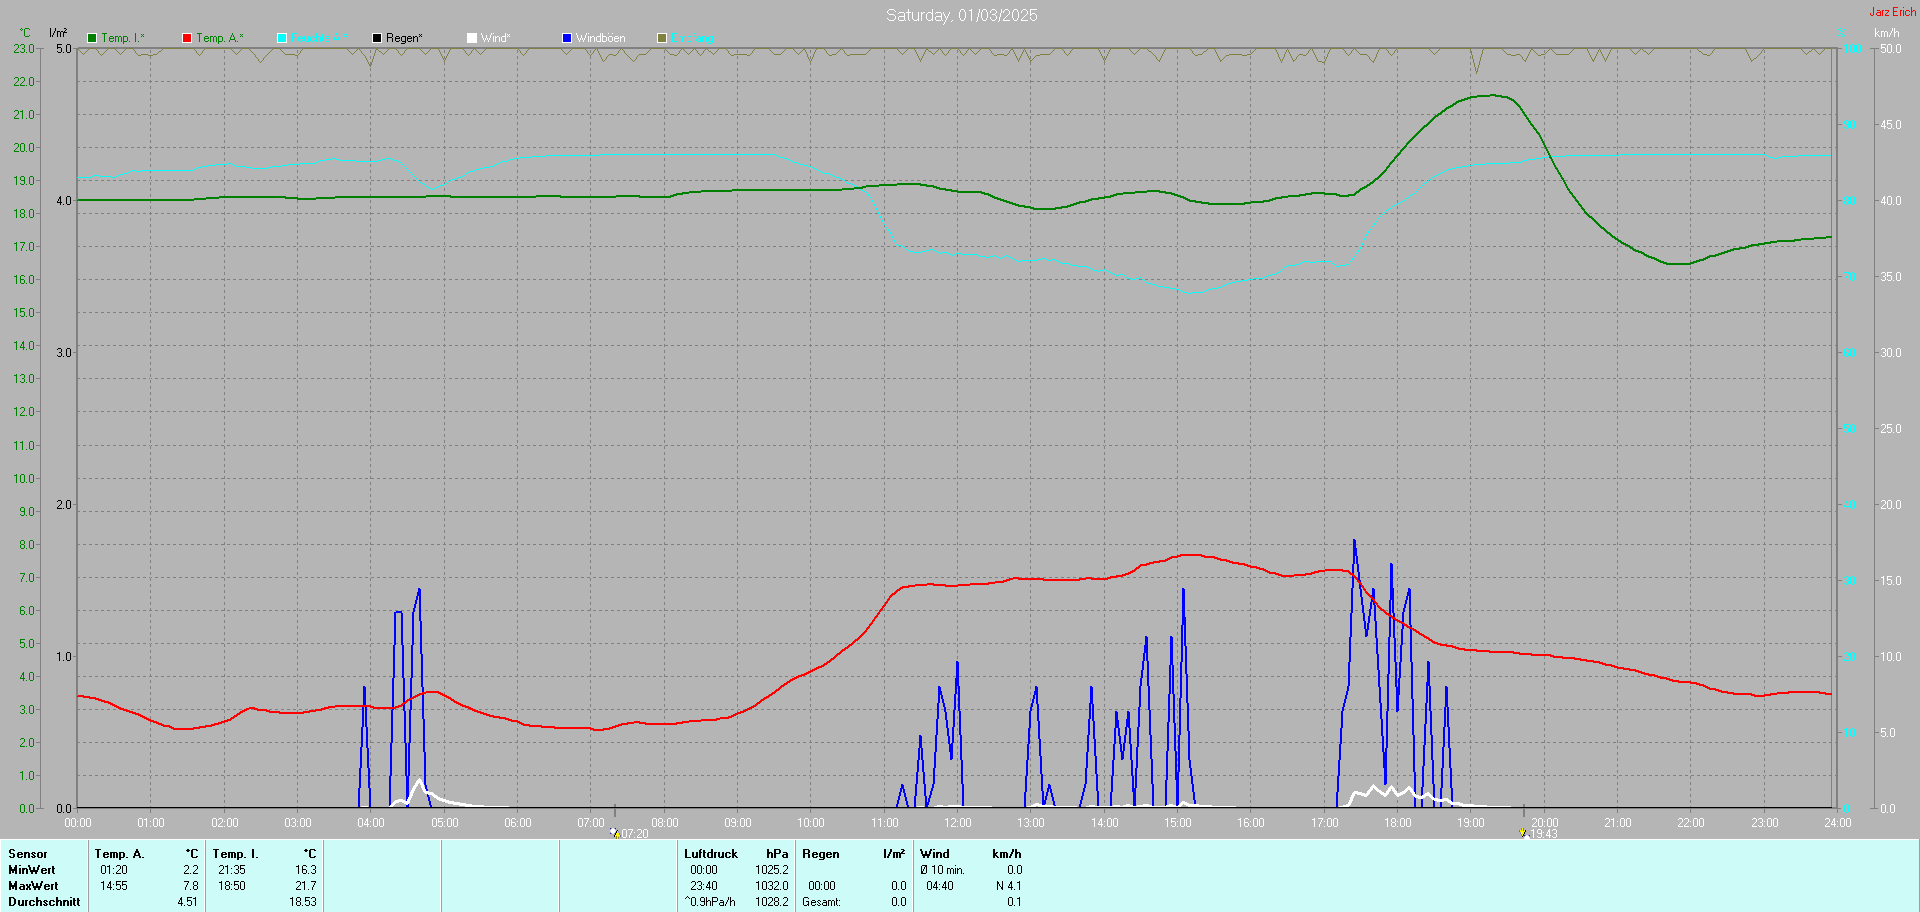The width and height of the screenshot is (1920, 912).
Task: Select the "Wind*" legend label
Action: [x=496, y=38]
